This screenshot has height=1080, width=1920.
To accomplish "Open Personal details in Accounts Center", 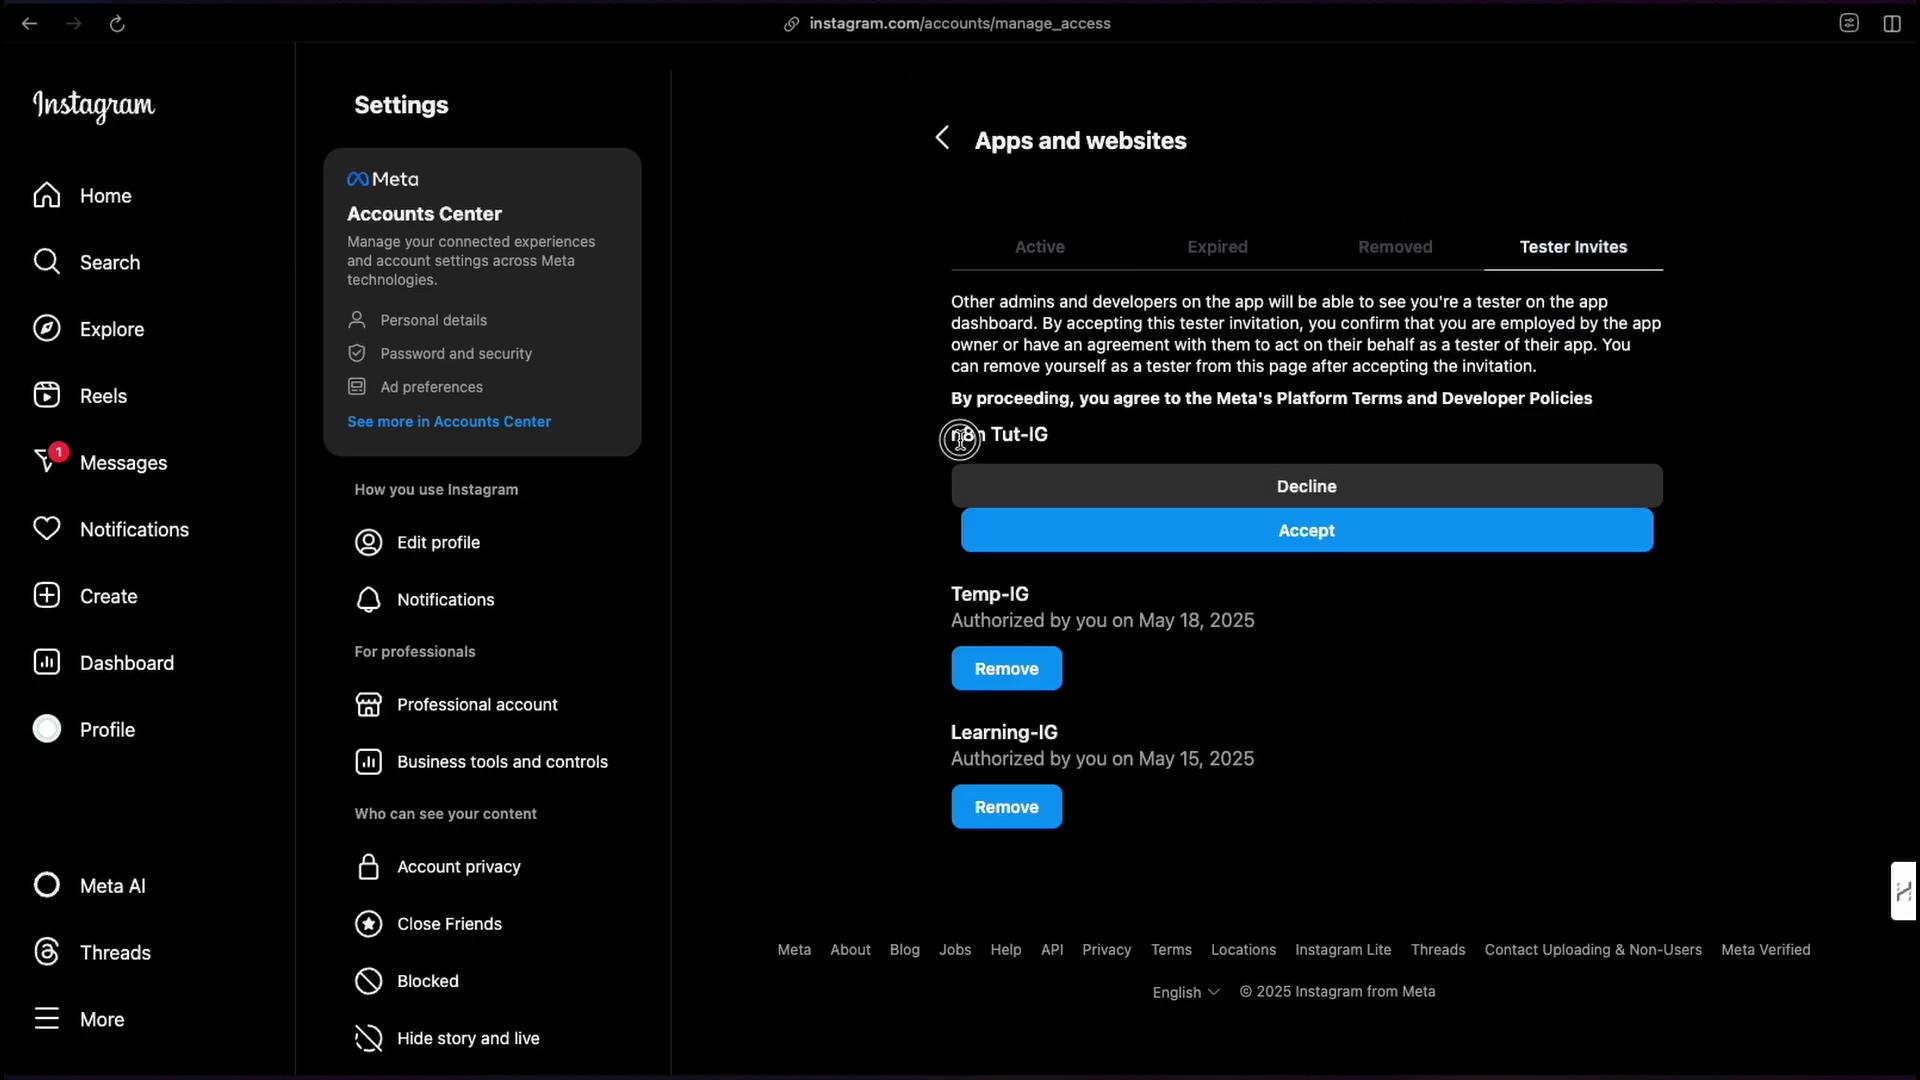I will [x=433, y=320].
